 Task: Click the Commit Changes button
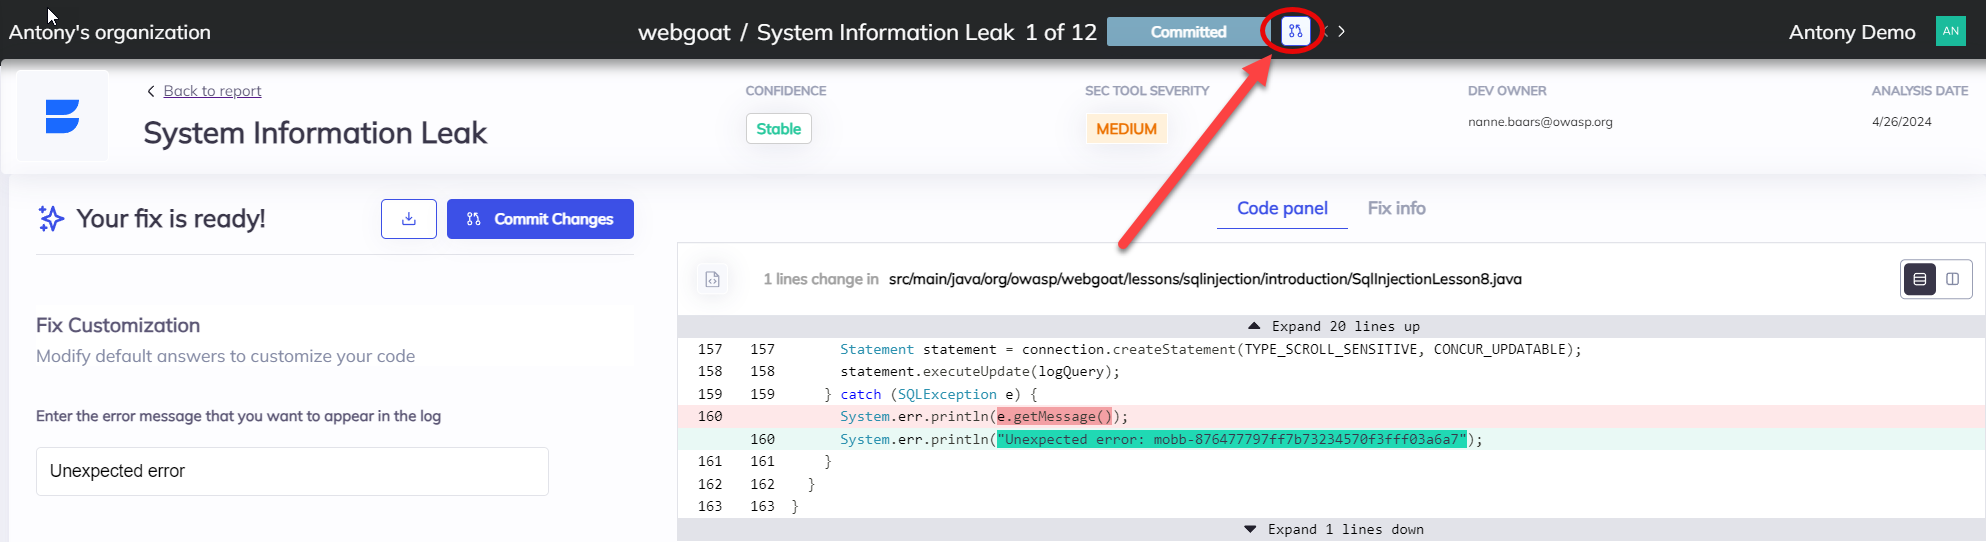(540, 219)
